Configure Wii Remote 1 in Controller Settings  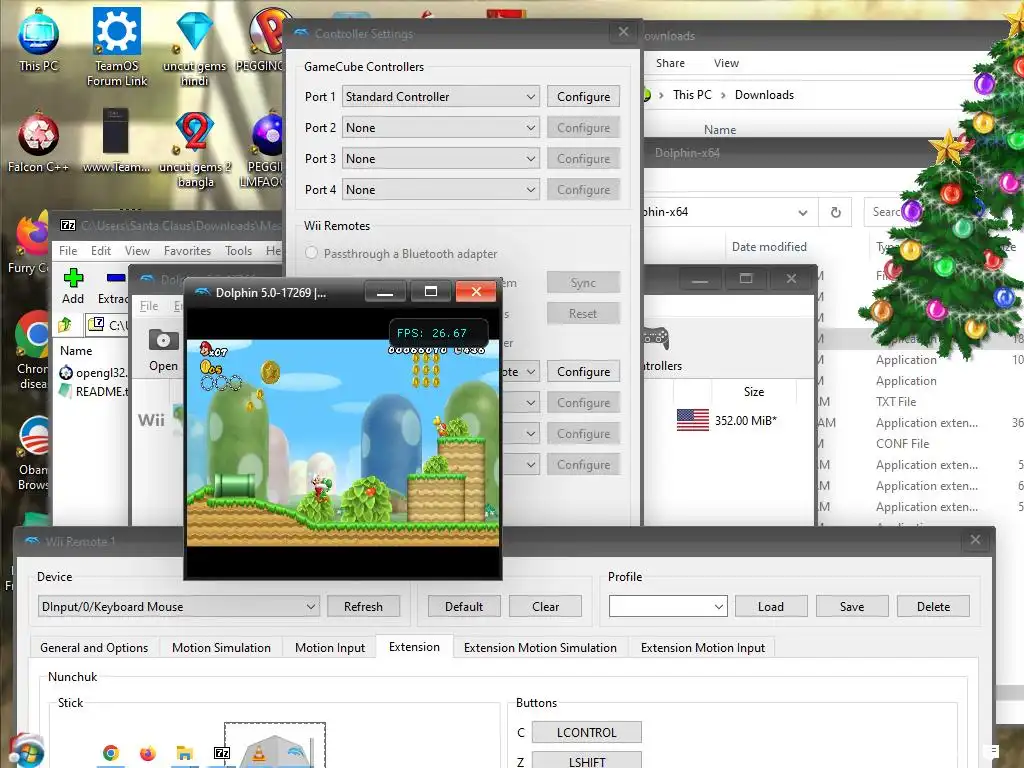pyautogui.click(x=583, y=372)
